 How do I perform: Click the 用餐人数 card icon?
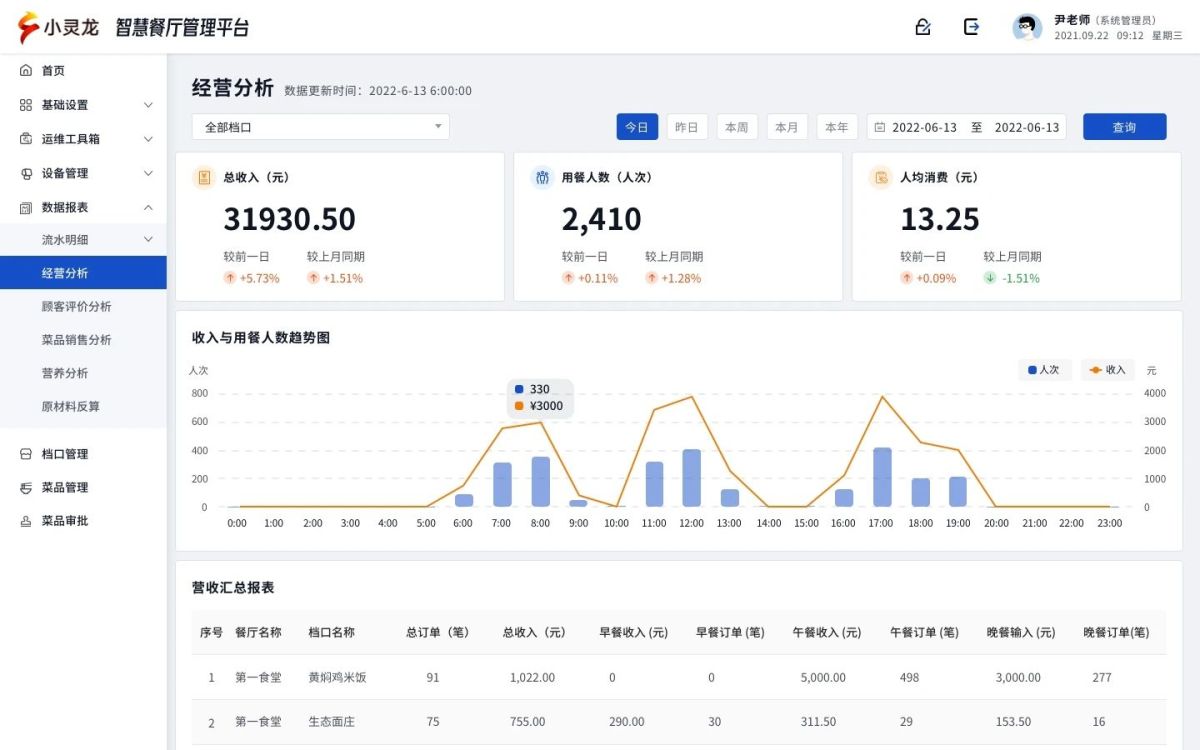pos(542,177)
